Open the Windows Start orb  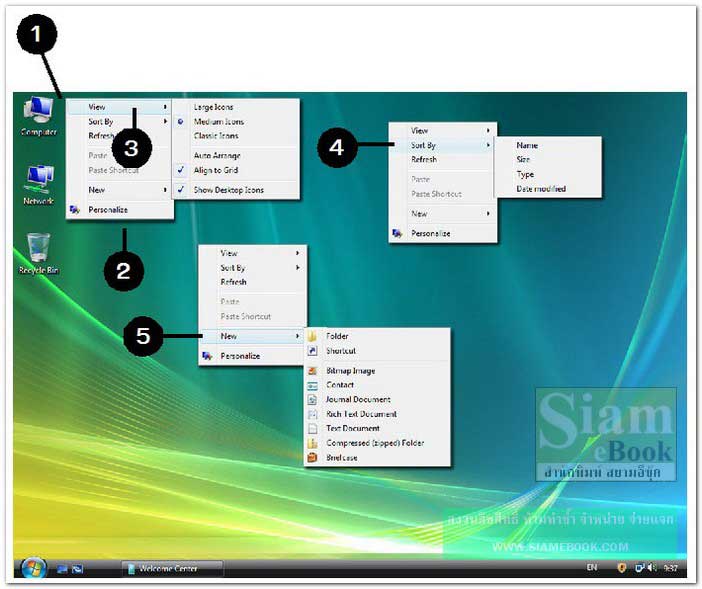tap(33, 568)
